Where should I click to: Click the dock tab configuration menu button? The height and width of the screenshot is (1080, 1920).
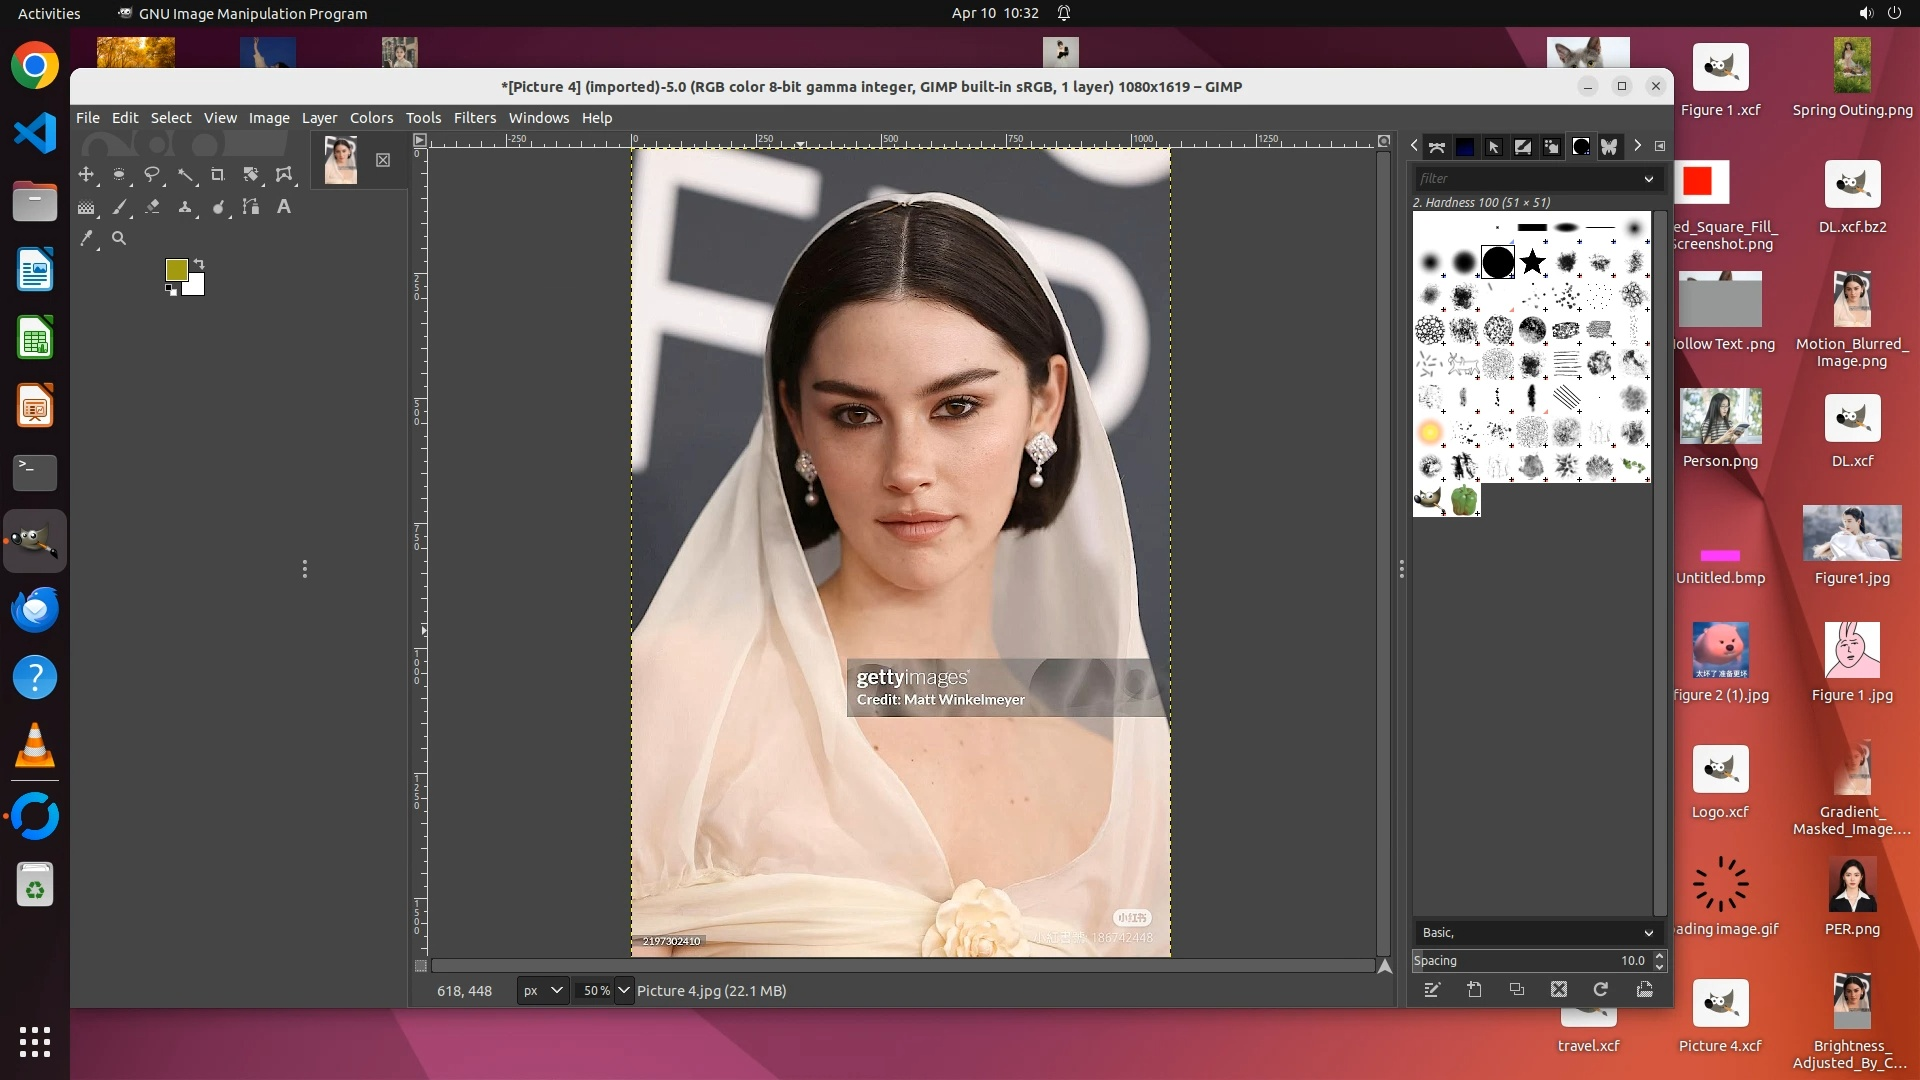(1660, 146)
